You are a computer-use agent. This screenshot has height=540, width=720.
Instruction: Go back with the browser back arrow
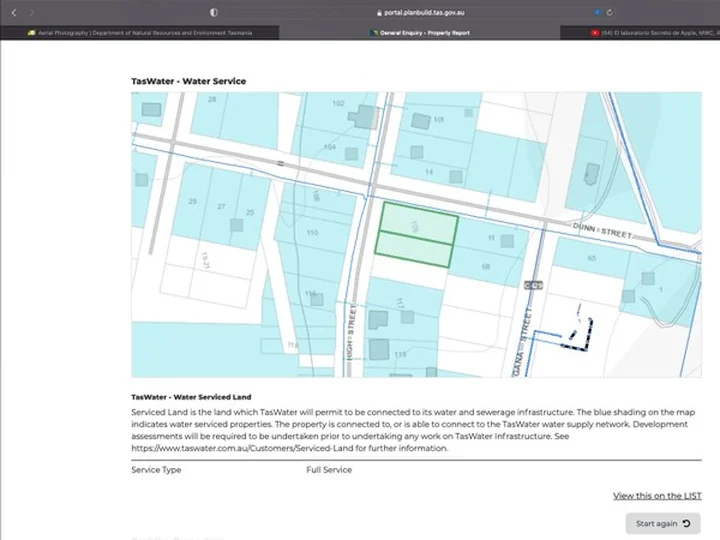coord(14,13)
